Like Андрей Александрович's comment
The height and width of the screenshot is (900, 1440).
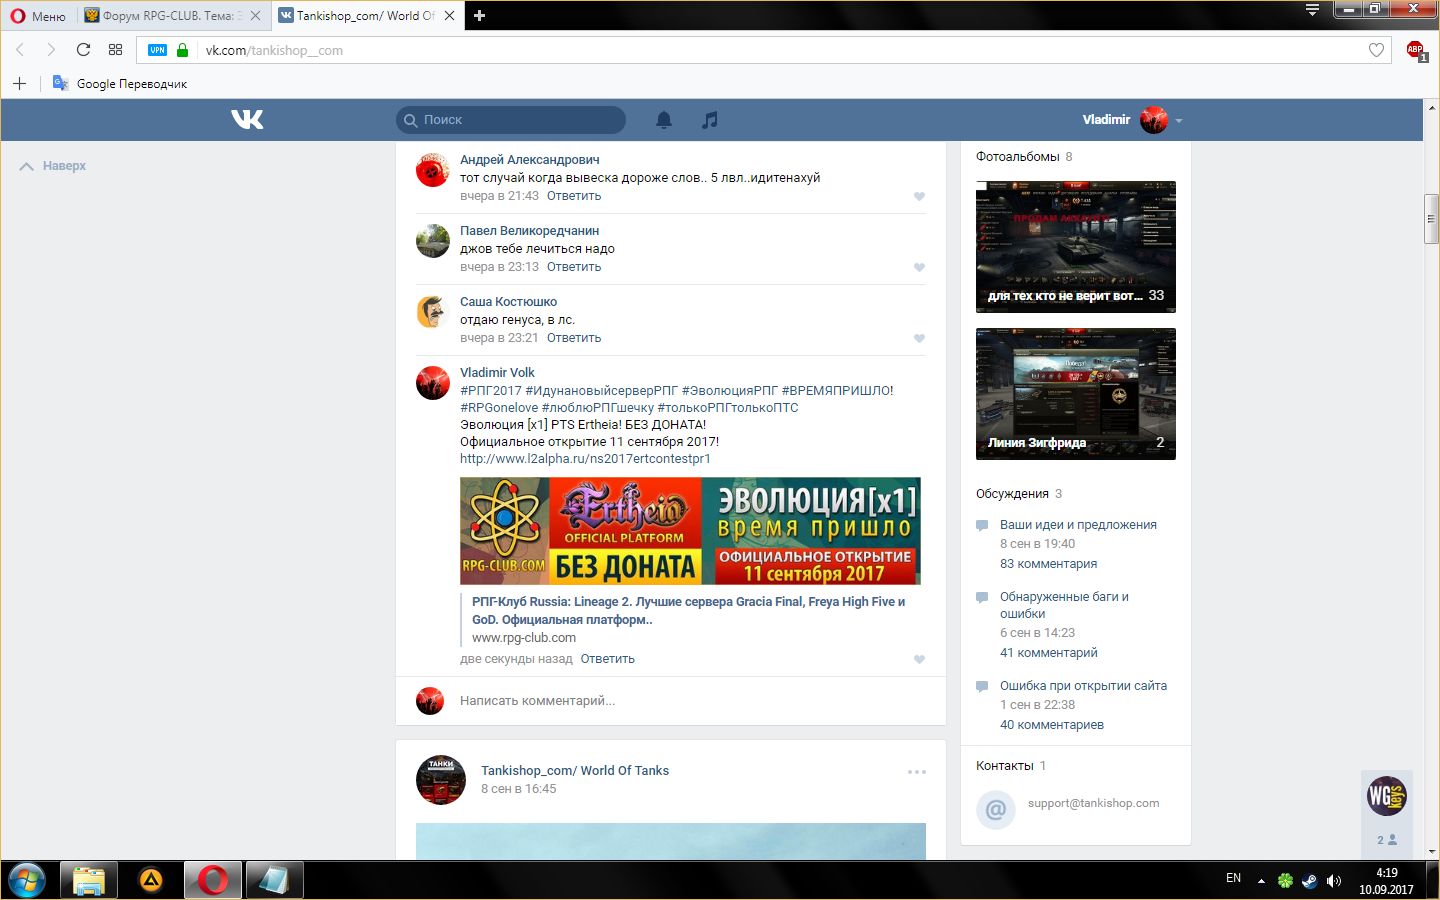[919, 197]
